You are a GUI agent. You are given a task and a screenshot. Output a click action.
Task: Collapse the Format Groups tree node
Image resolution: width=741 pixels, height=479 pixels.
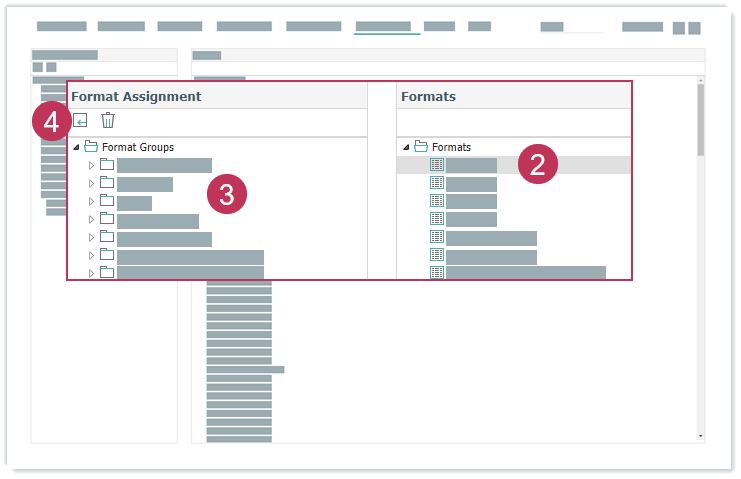(76, 147)
